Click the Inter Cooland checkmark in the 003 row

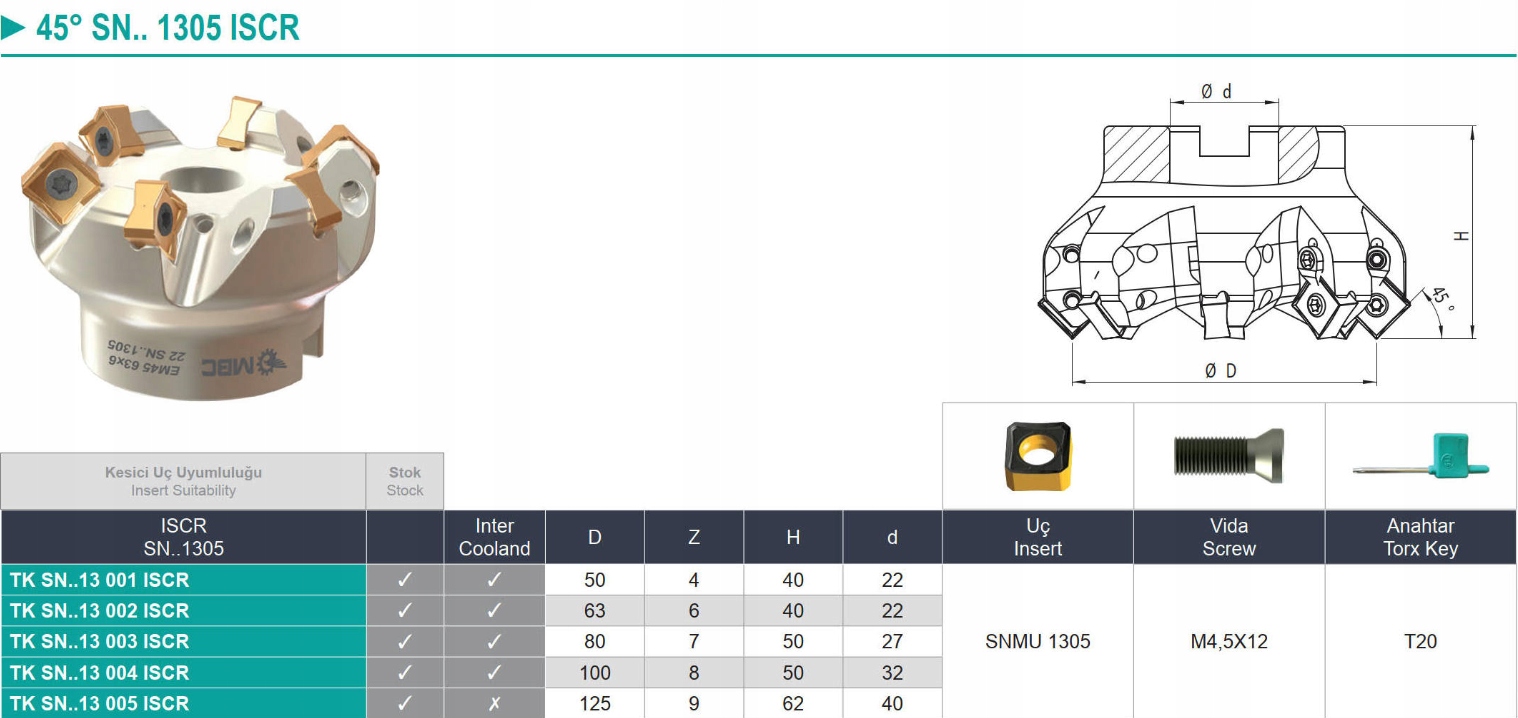click(495, 642)
